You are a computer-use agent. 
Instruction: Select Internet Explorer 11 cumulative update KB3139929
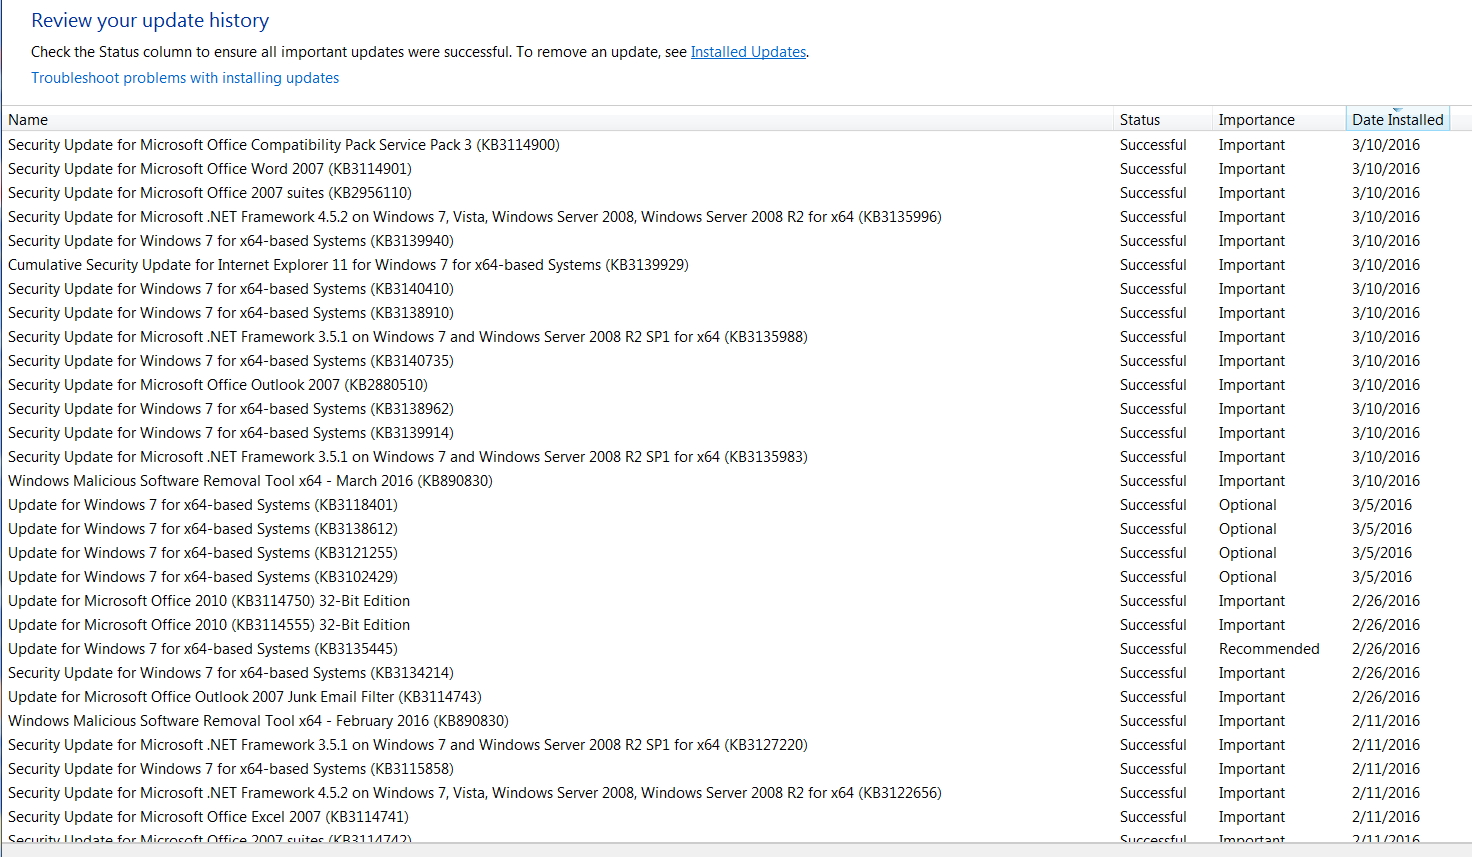[348, 265]
